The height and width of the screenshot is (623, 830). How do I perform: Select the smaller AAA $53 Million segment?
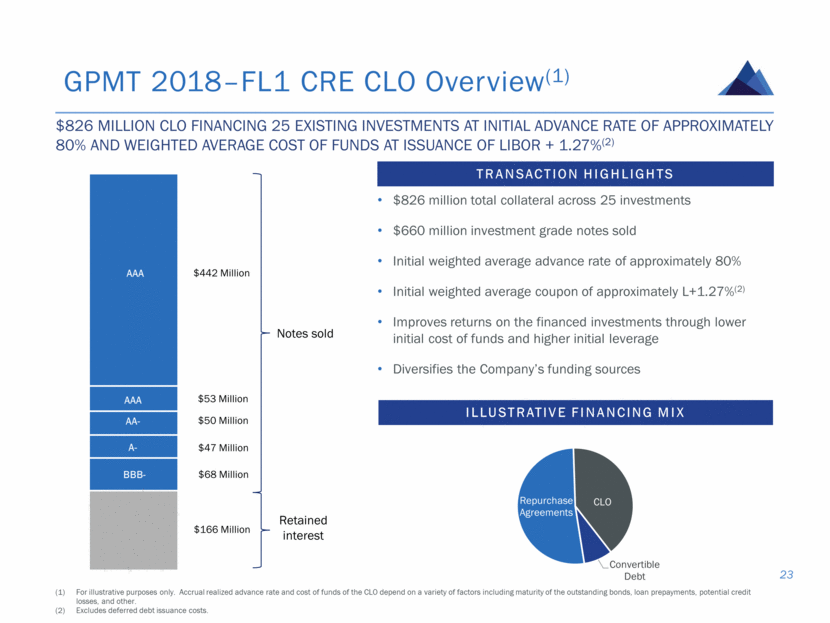click(x=133, y=399)
